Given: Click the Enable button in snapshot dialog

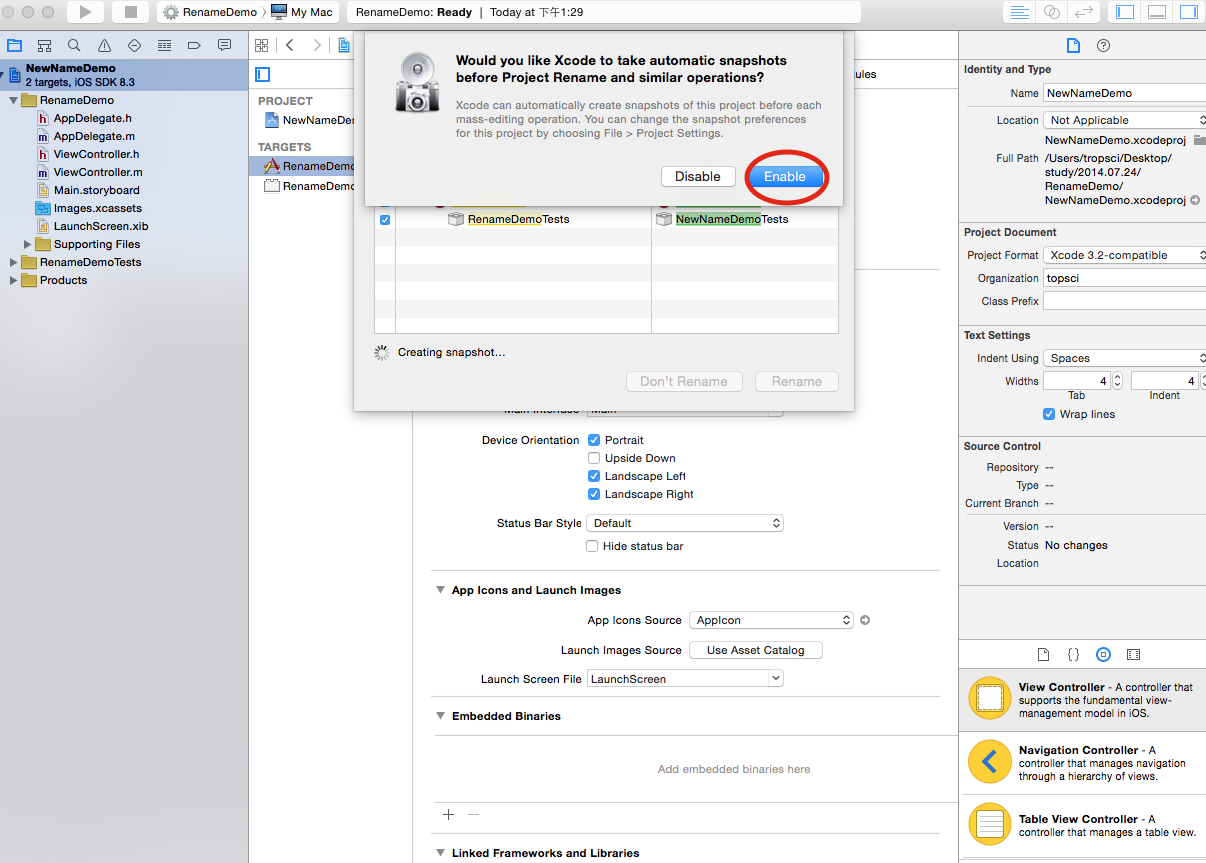Looking at the screenshot, I should (785, 176).
